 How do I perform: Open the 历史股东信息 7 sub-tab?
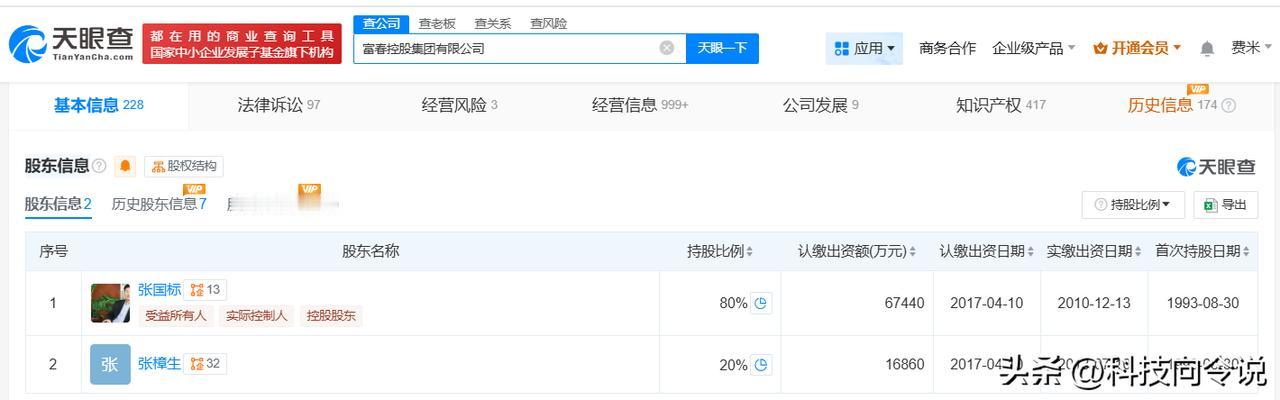(159, 204)
